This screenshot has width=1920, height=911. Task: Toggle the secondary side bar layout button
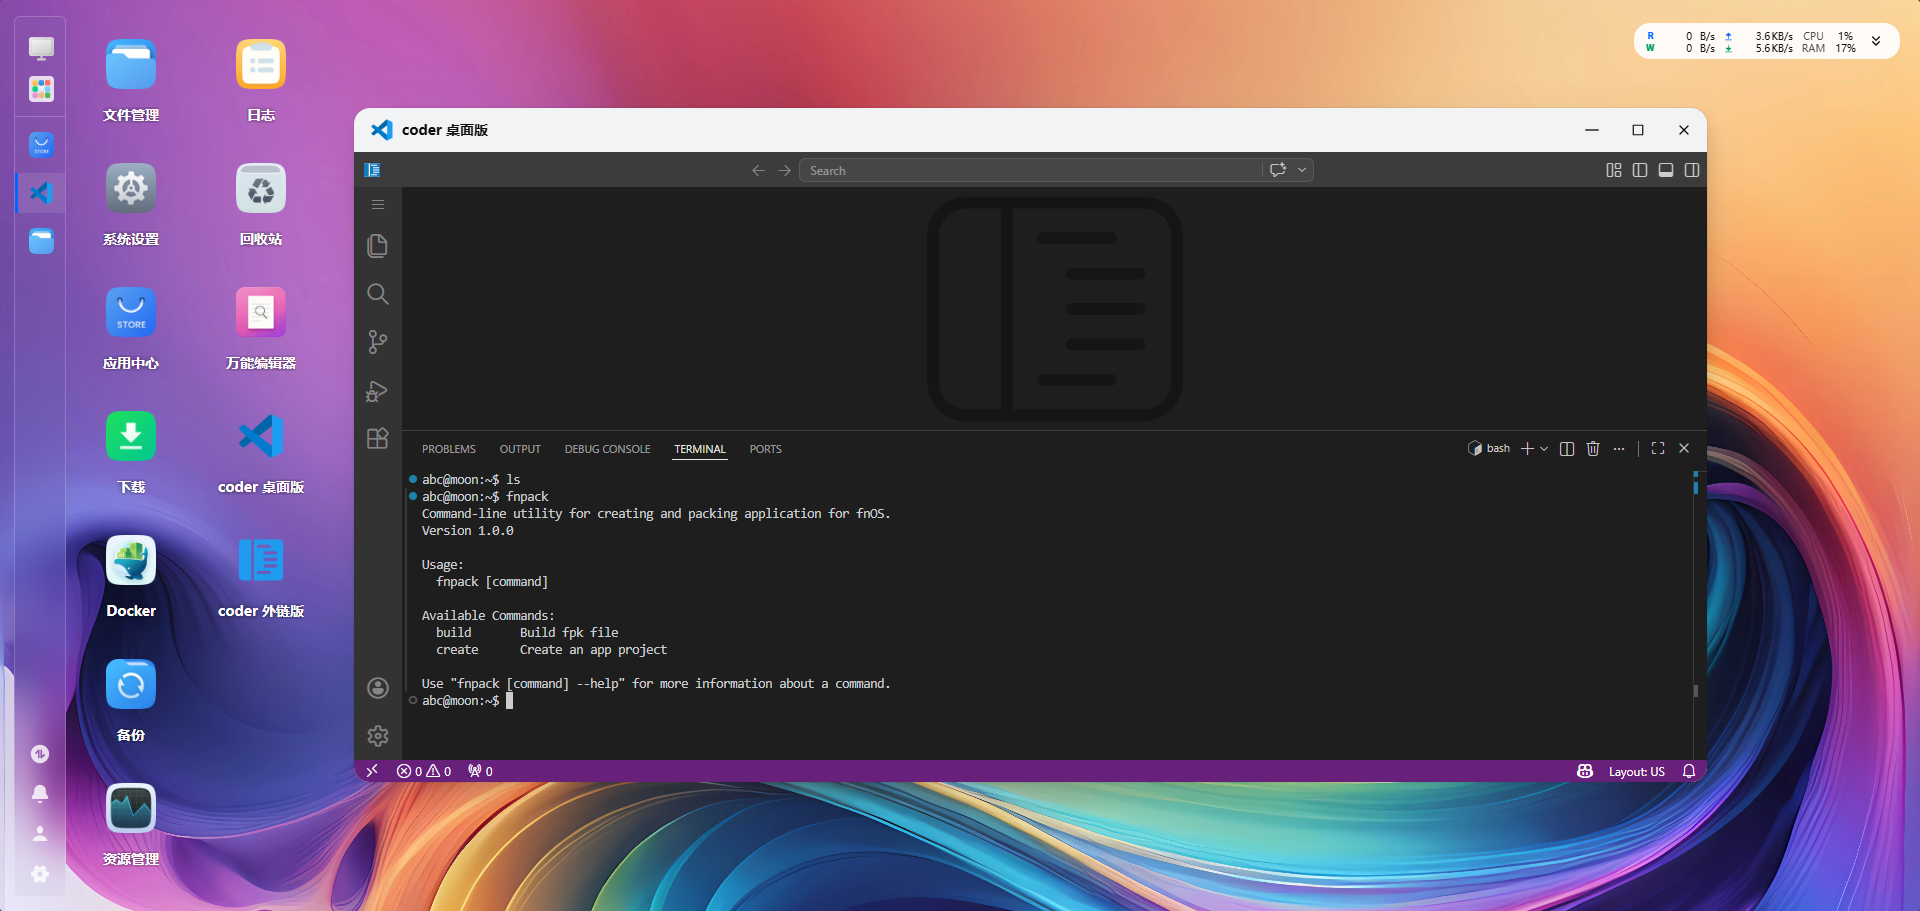[x=1692, y=171]
